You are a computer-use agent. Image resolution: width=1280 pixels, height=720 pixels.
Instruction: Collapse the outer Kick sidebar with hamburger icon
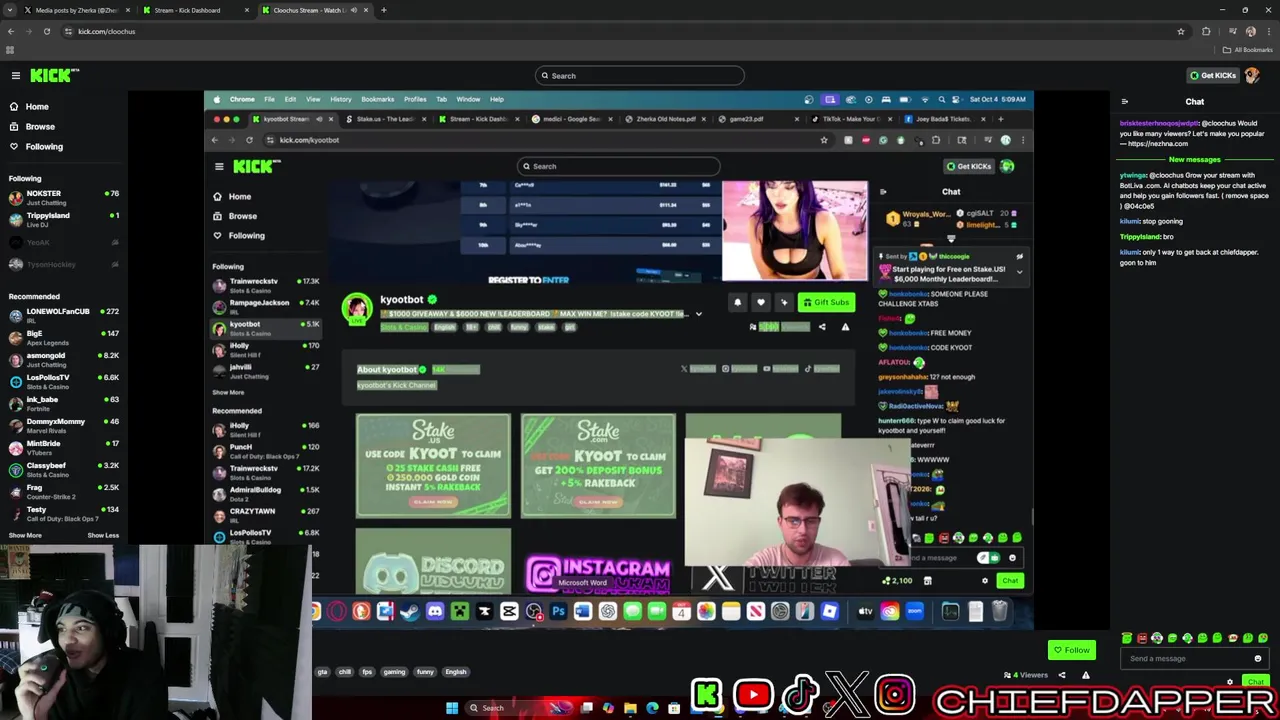point(15,75)
